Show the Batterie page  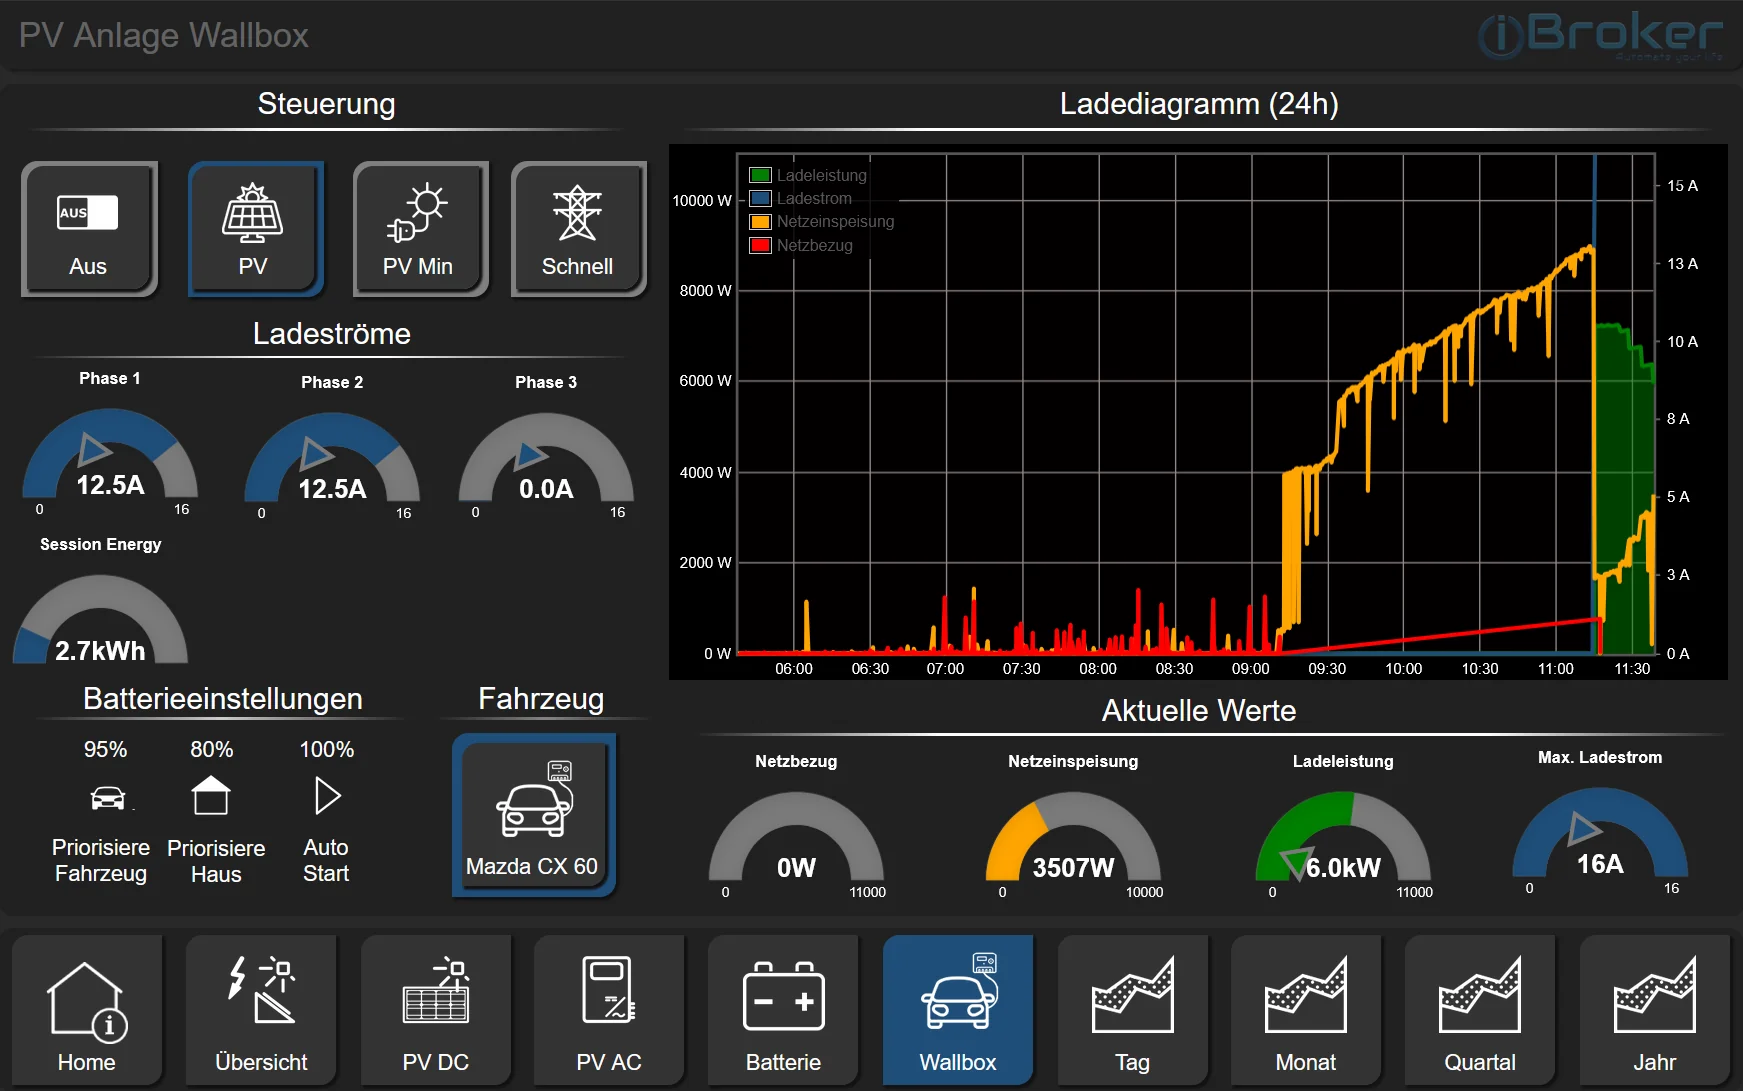(783, 1010)
